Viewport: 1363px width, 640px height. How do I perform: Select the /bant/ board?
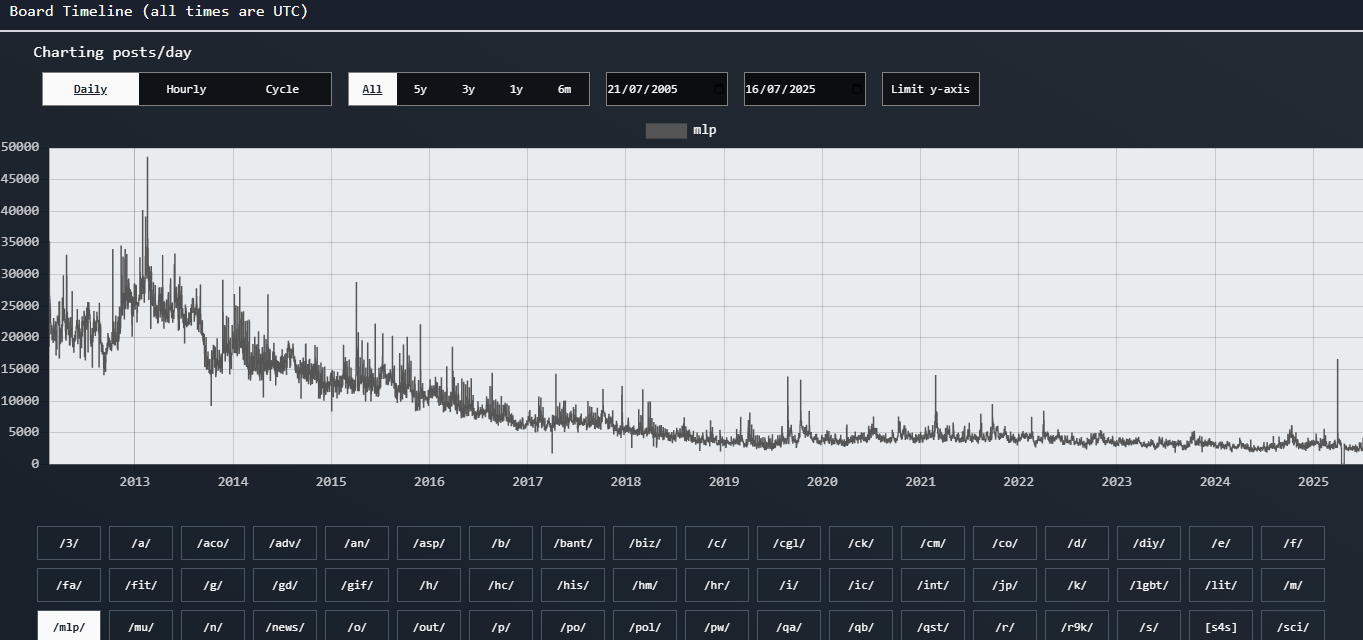[573, 543]
